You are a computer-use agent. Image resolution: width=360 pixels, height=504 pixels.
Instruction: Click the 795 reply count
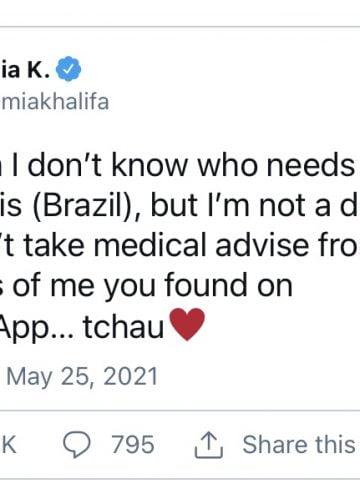[x=133, y=445]
